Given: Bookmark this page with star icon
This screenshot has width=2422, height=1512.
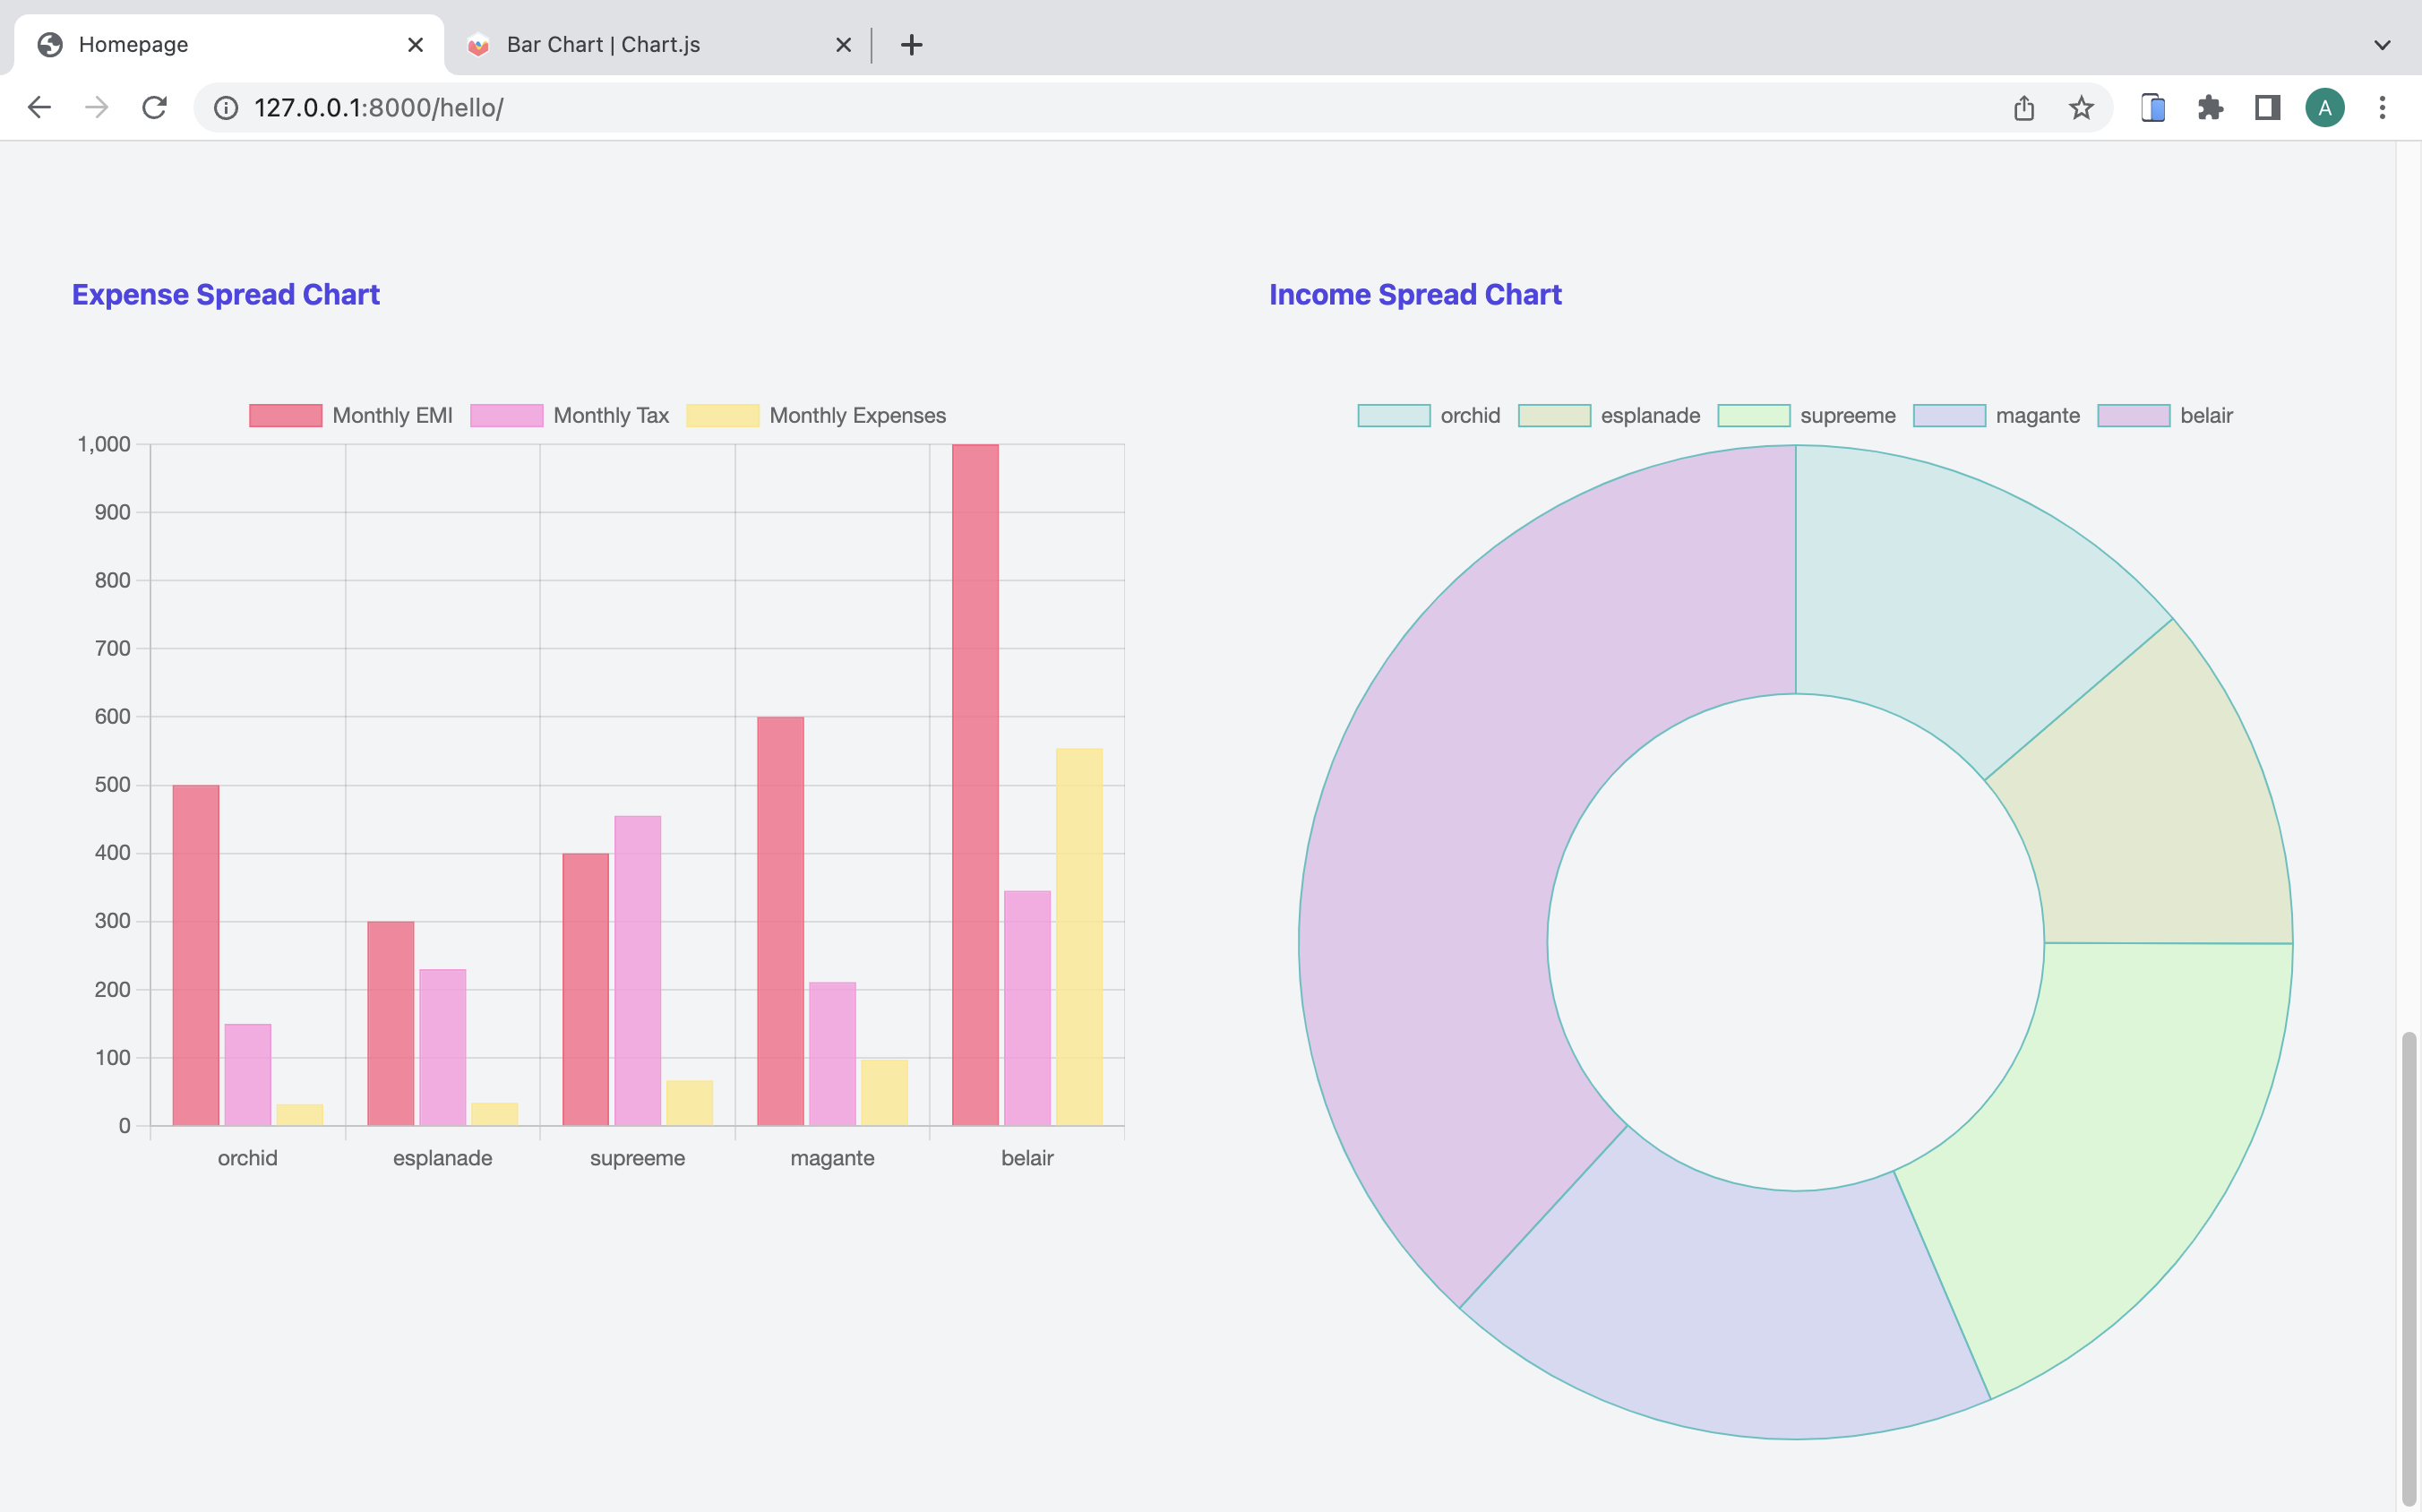Looking at the screenshot, I should click(2081, 107).
